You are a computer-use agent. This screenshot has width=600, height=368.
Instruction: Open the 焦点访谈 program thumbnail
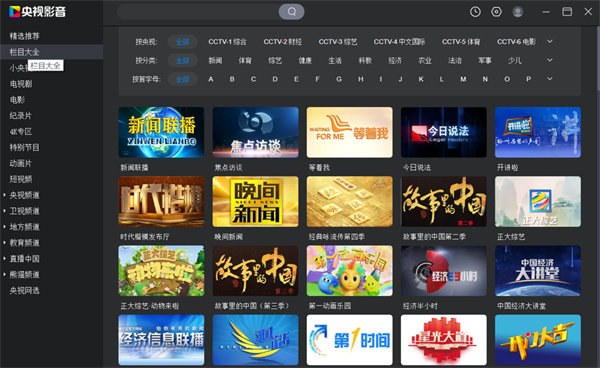pyautogui.click(x=255, y=132)
